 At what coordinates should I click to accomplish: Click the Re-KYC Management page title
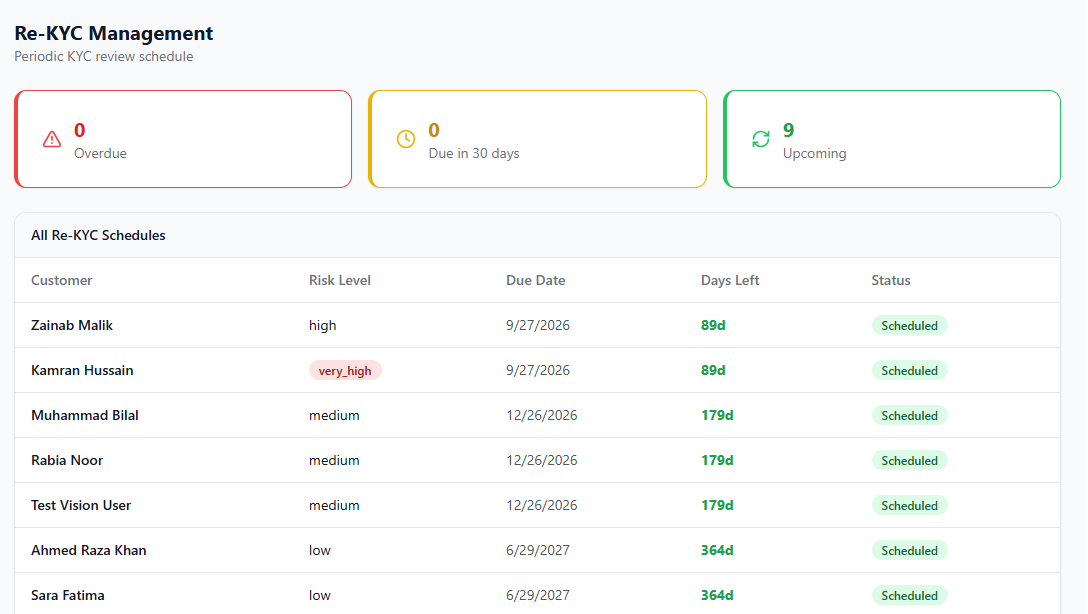click(x=114, y=33)
